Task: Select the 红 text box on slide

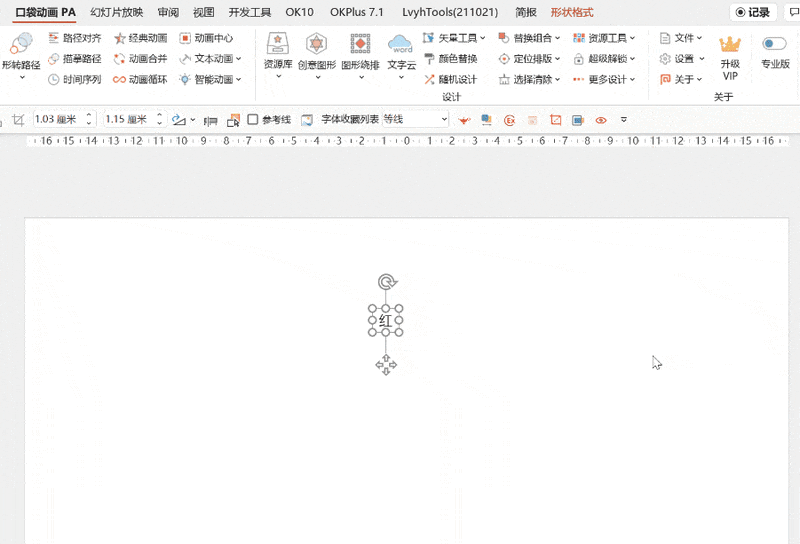Action: 385,320
